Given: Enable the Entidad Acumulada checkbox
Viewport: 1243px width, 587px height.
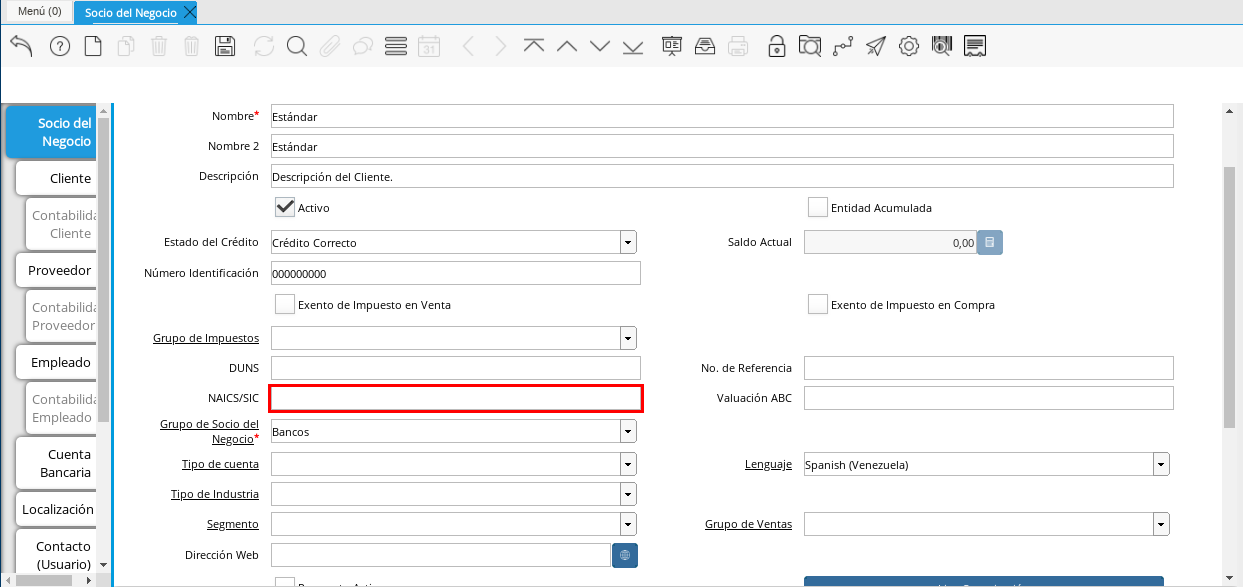Looking at the screenshot, I should tap(818, 207).
